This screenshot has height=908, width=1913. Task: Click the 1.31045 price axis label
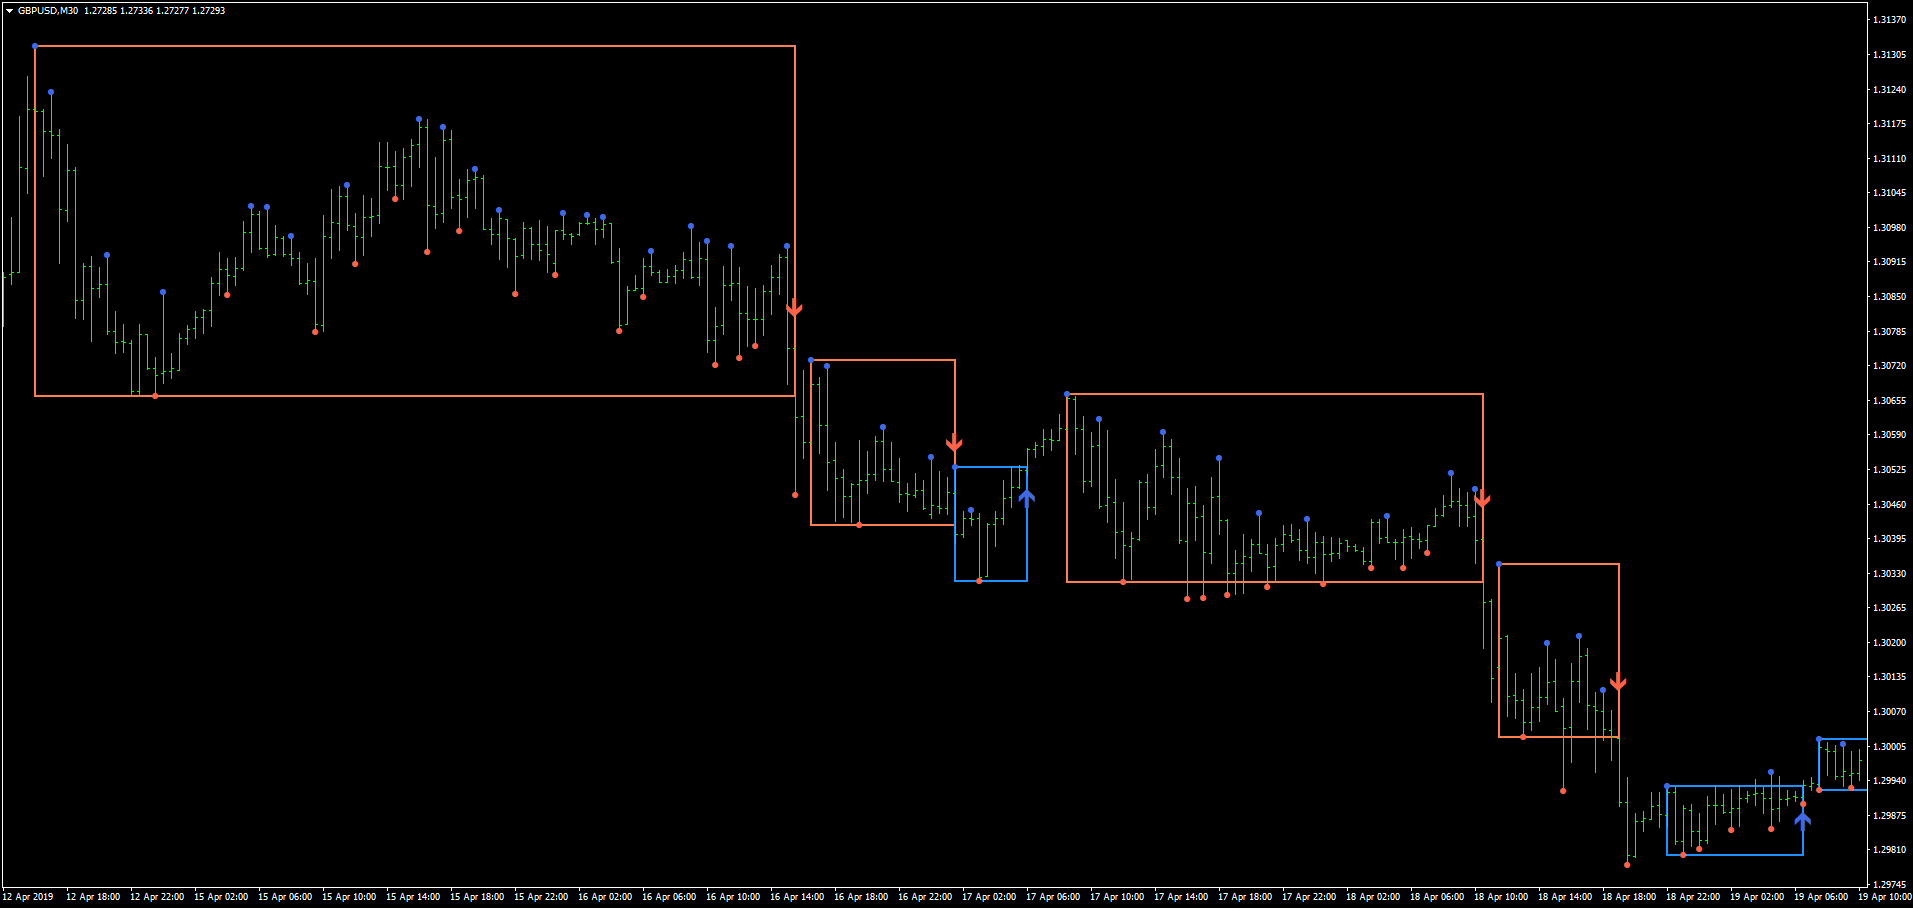click(x=1889, y=193)
